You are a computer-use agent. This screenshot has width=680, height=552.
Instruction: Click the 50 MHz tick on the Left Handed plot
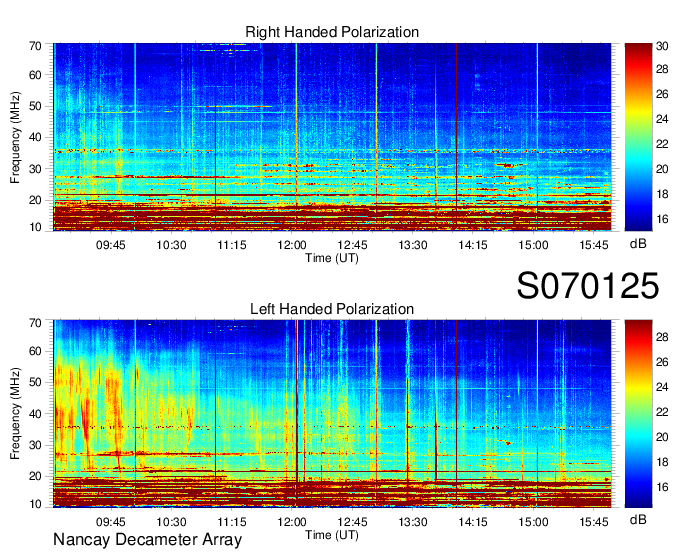tap(35, 382)
